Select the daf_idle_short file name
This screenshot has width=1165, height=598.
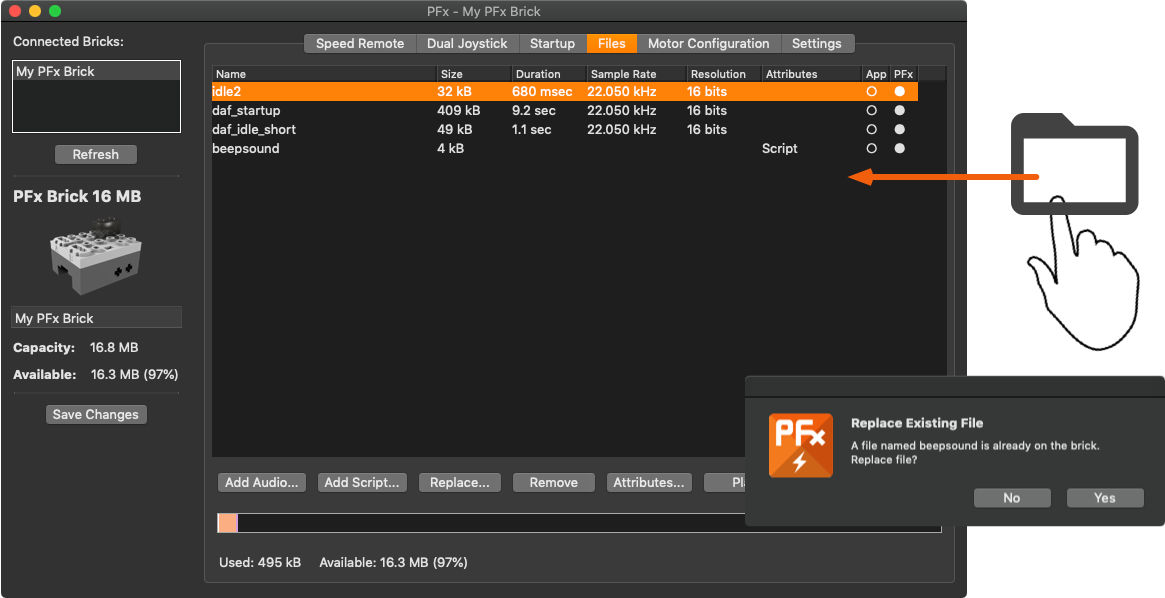click(x=254, y=129)
